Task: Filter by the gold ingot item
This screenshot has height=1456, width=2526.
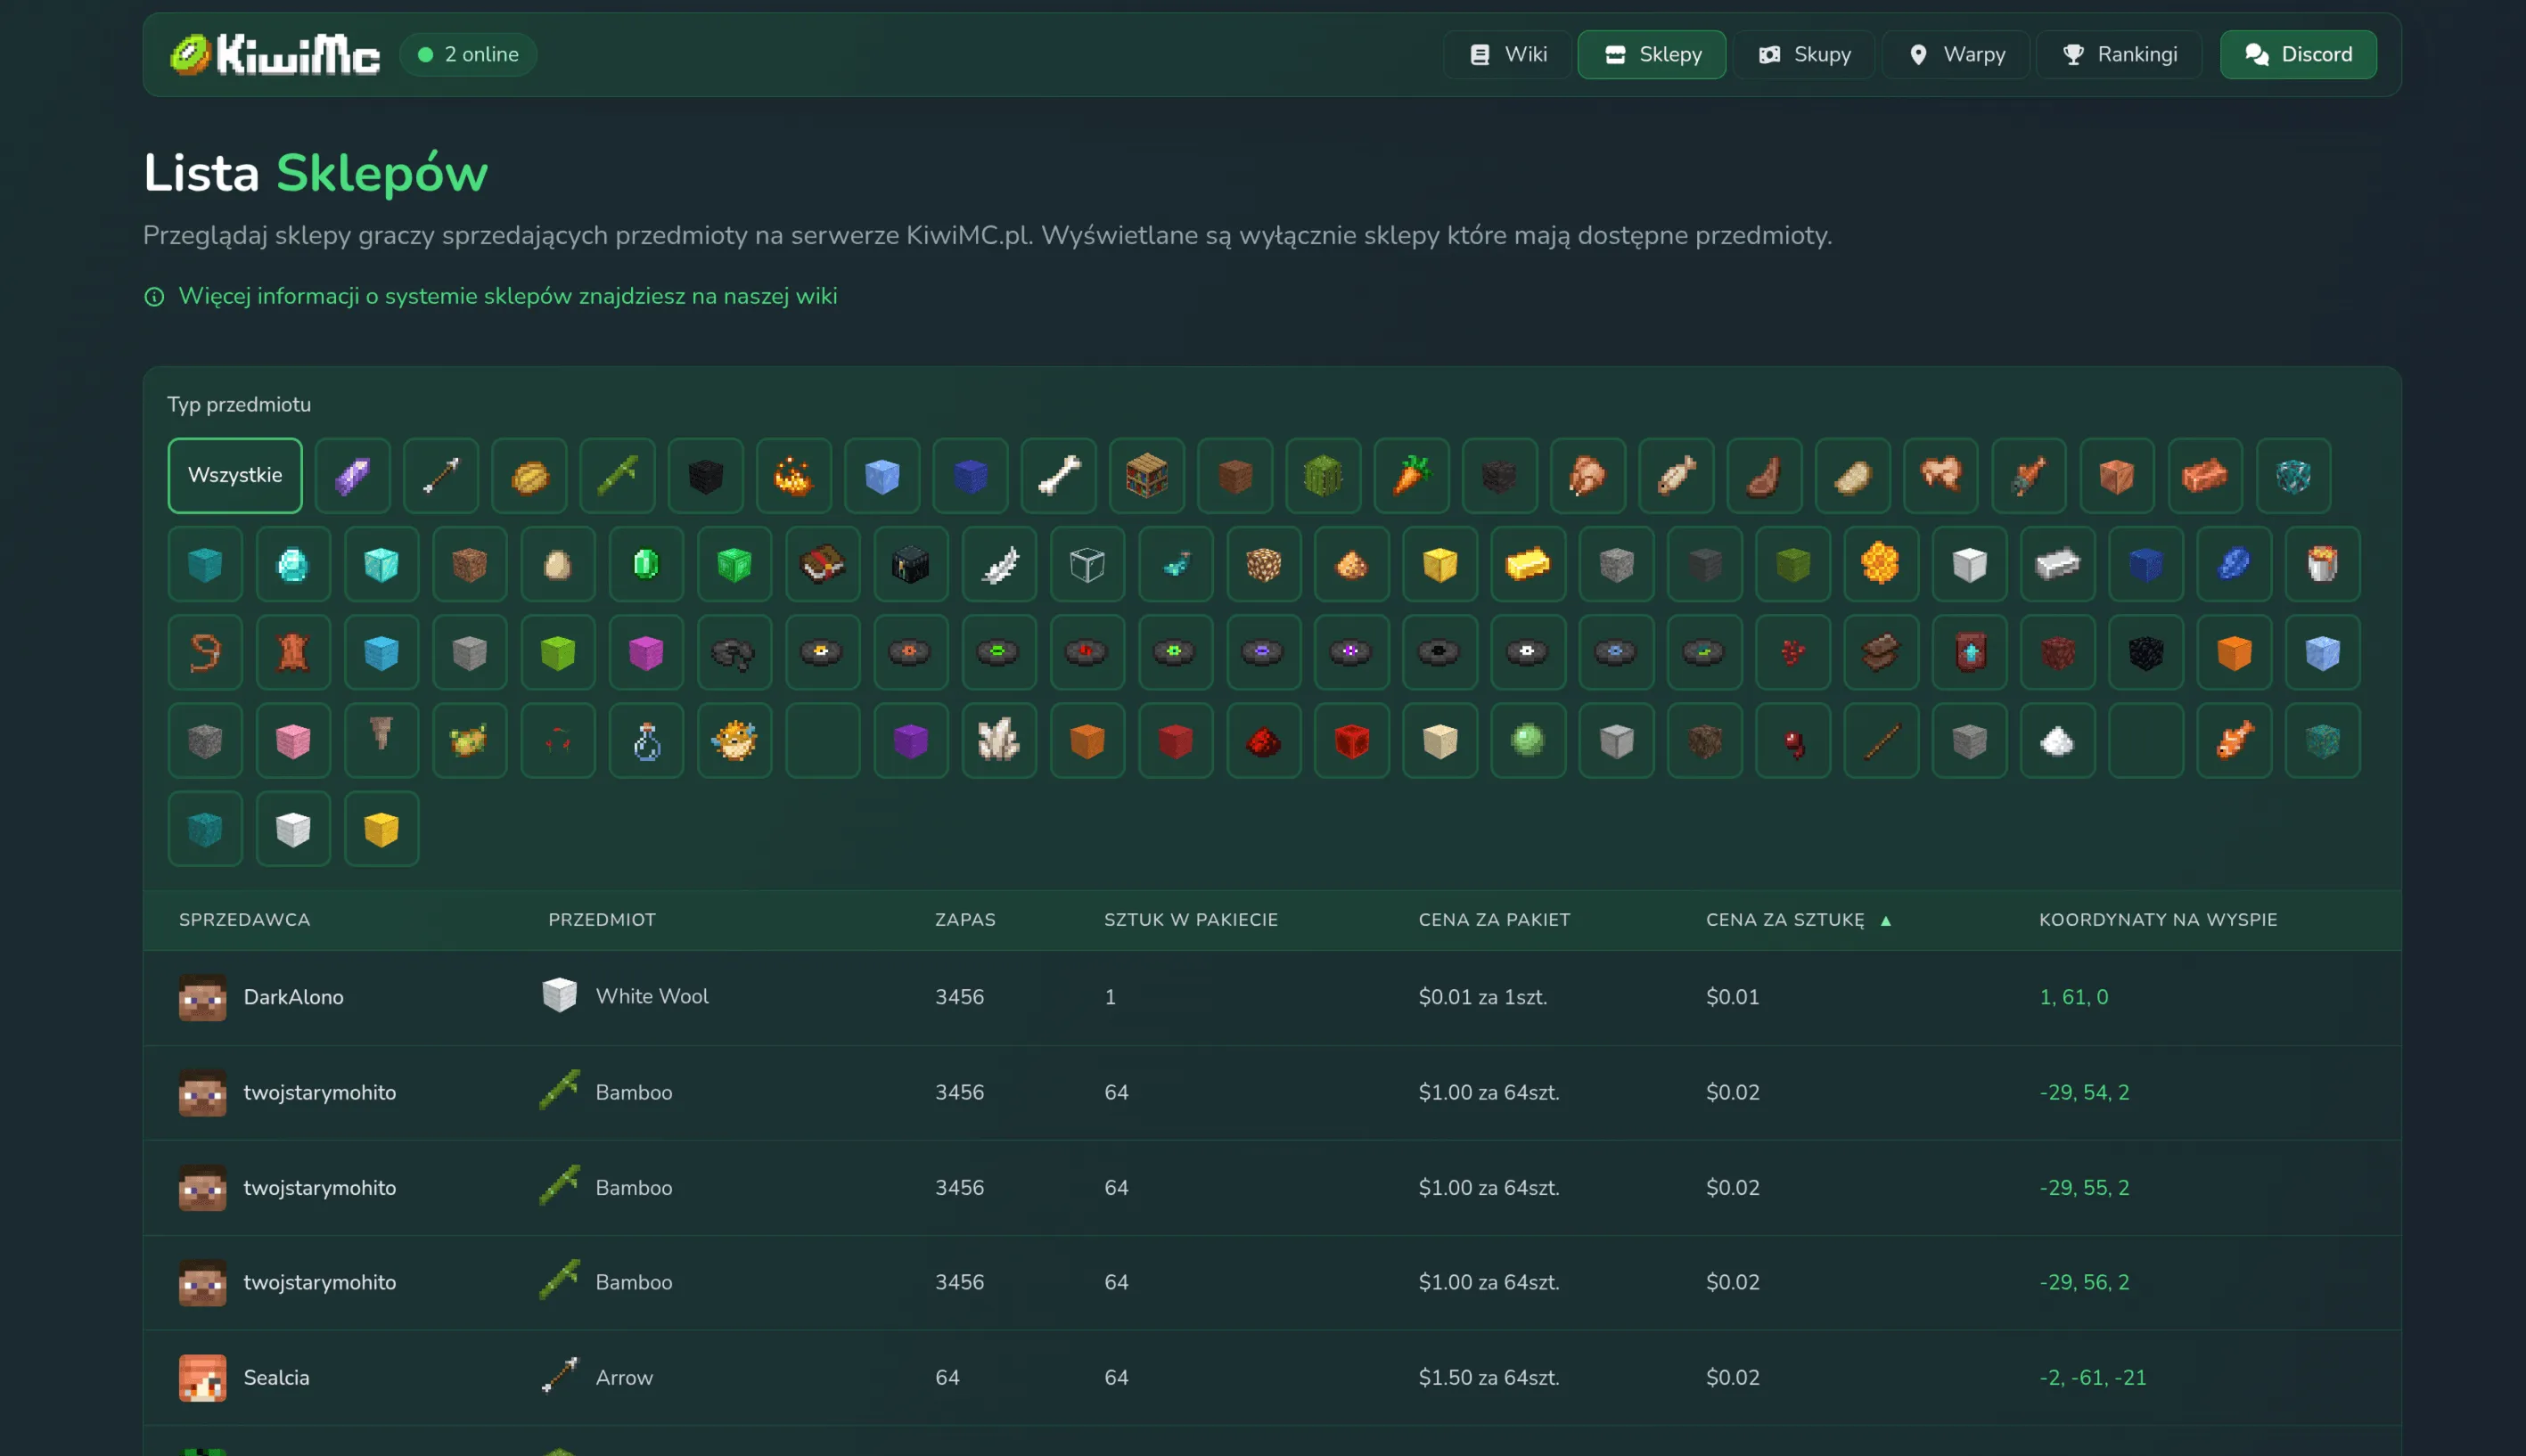Action: (x=1527, y=565)
